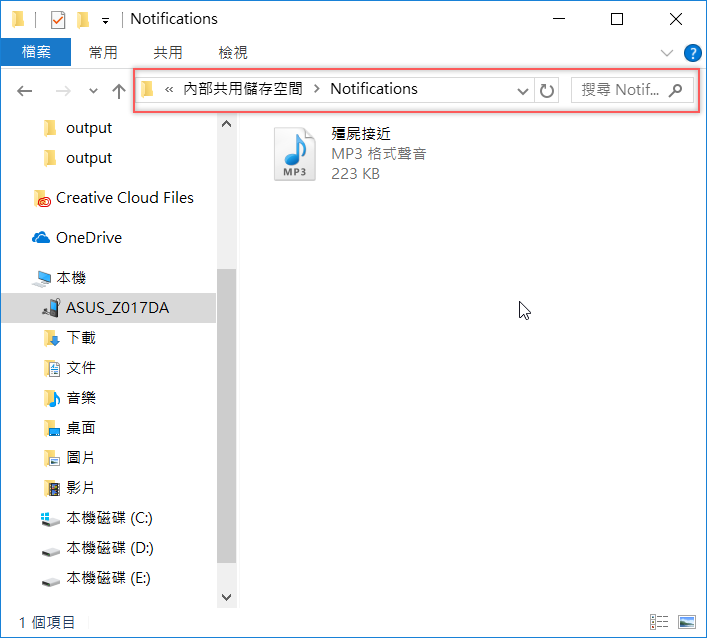Click the 下載 download folder icon
The height and width of the screenshot is (638, 707).
click(52, 338)
